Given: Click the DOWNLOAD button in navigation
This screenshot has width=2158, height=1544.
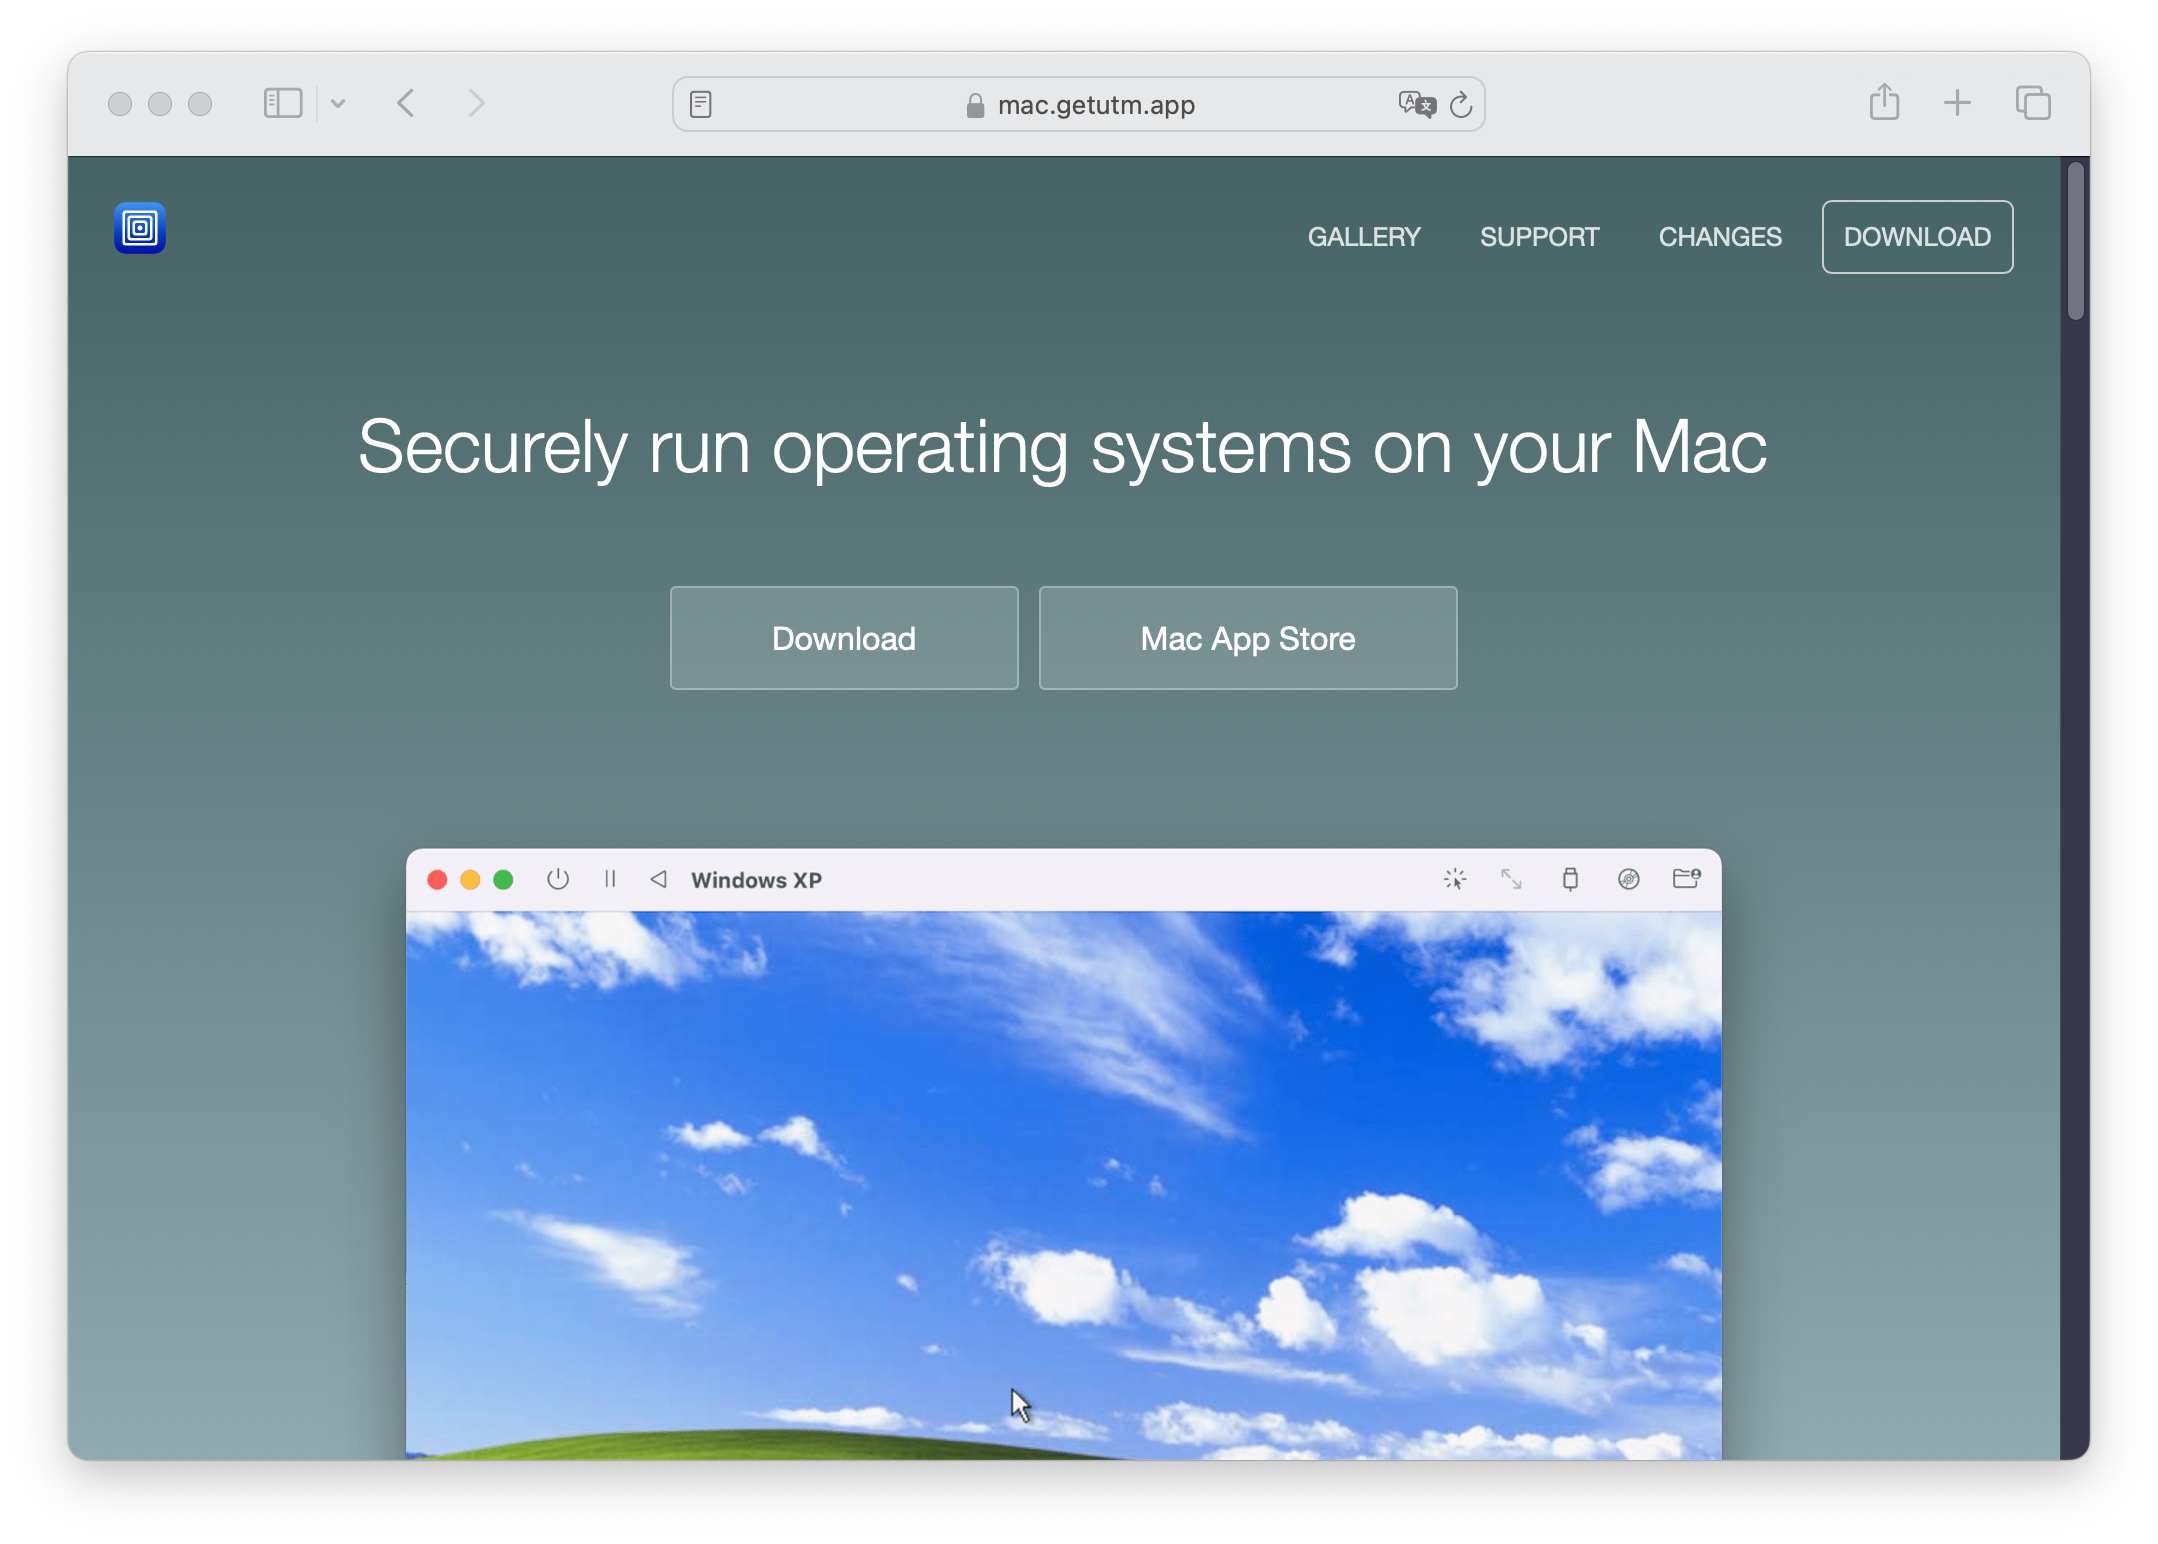Looking at the screenshot, I should pos(1917,237).
